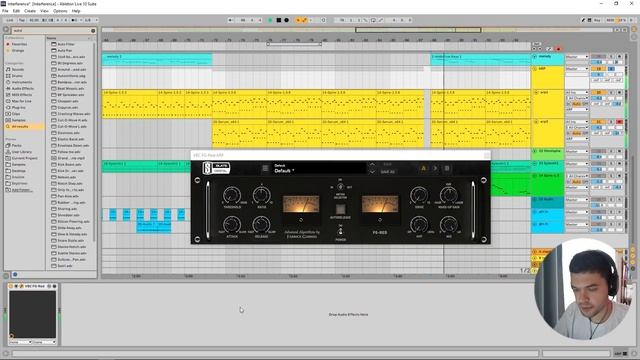
Task: Open the MIDI Effects browser category
Action: click(22, 95)
